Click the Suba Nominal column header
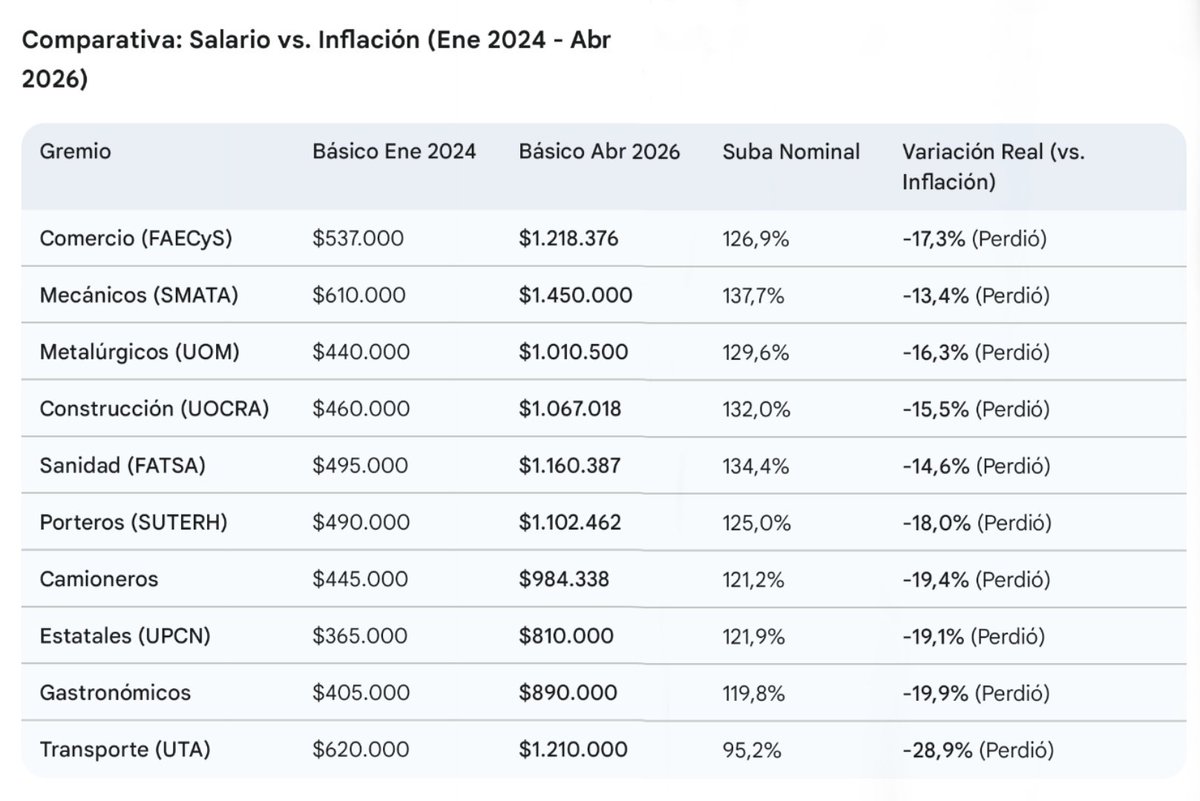Viewport: 1200px width, 801px height. (791, 152)
